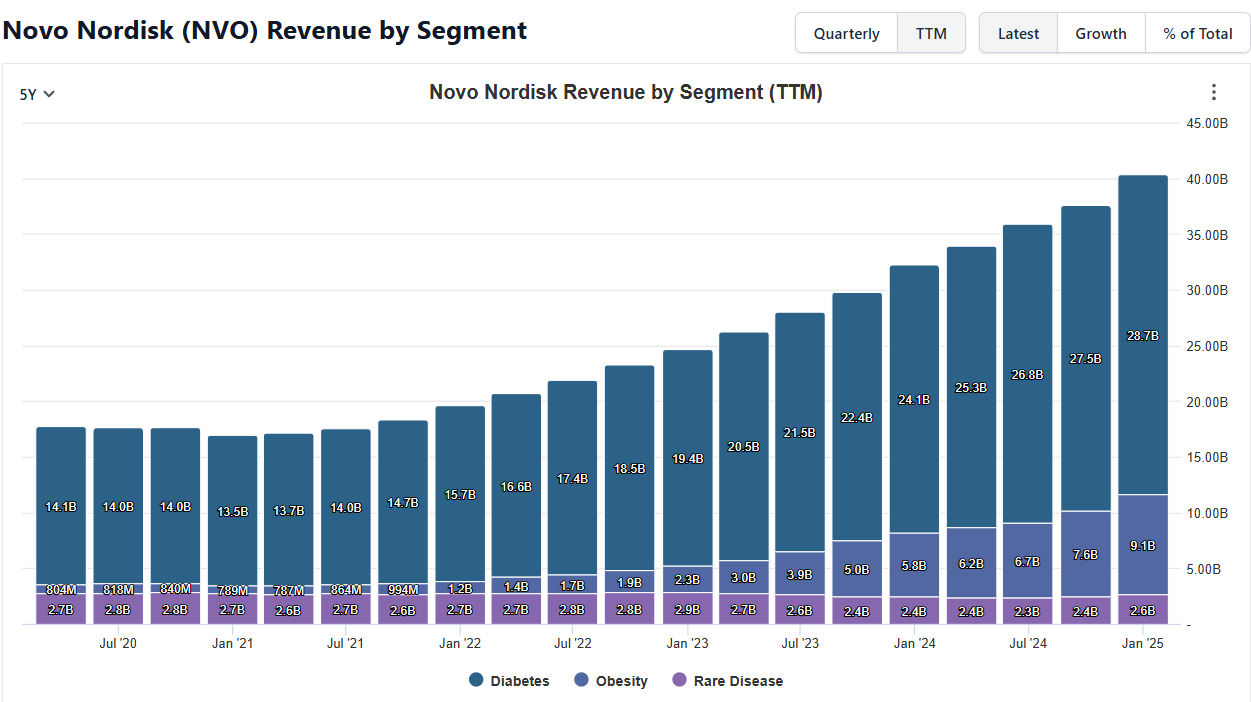Click the 3.0B Obesity bar segment
The height and width of the screenshot is (702, 1251).
point(743,577)
